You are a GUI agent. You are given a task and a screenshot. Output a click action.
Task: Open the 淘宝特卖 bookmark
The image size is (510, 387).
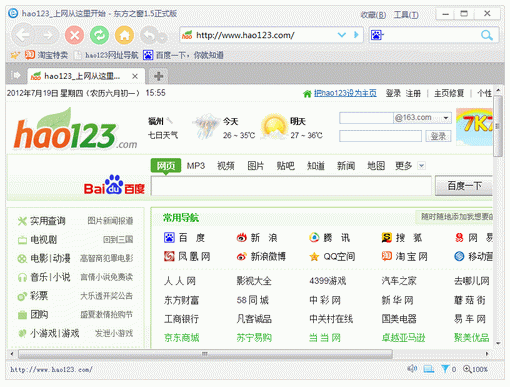46,55
